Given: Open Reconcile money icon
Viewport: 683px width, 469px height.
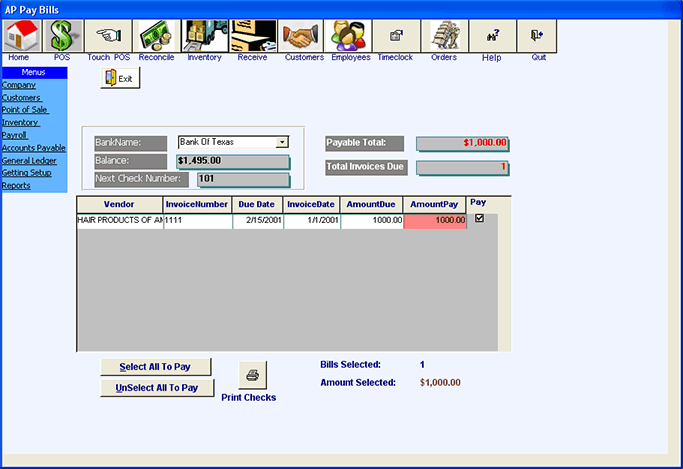Looking at the screenshot, I should 156,36.
